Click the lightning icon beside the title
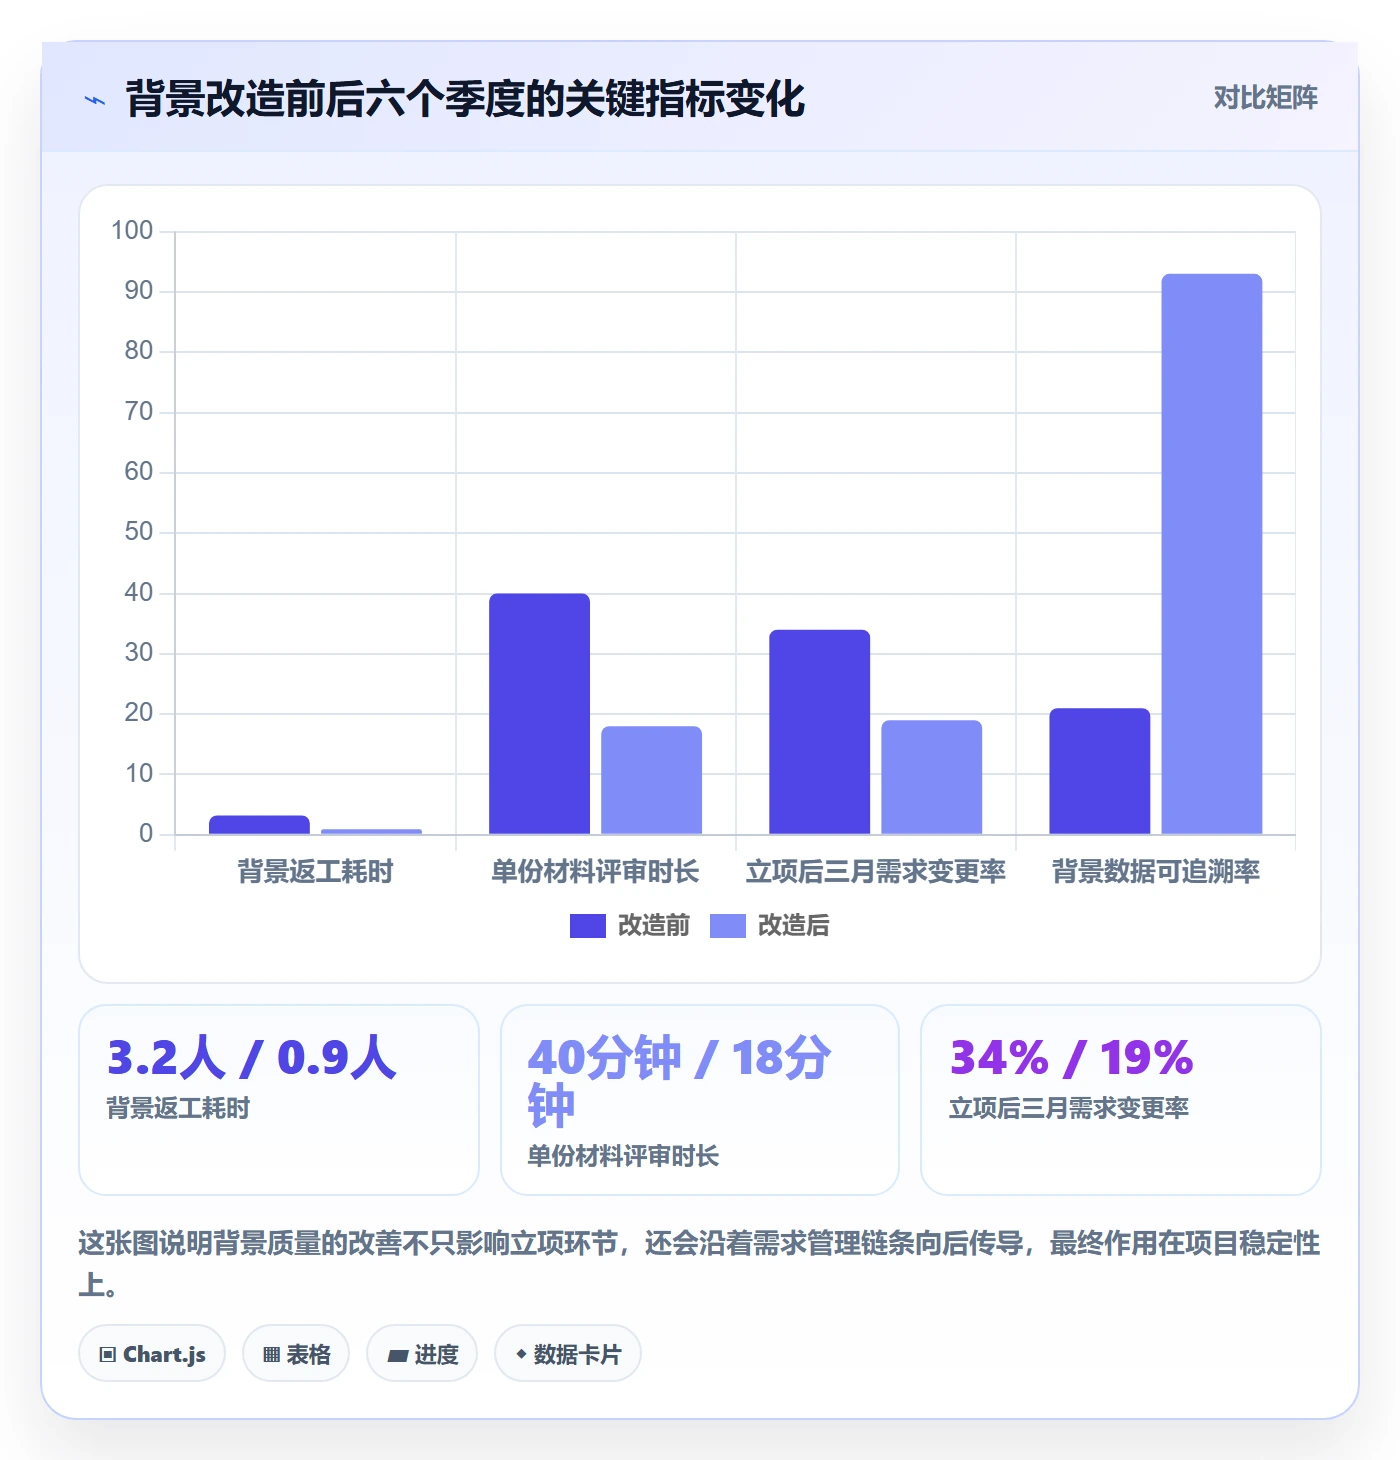 click(95, 100)
